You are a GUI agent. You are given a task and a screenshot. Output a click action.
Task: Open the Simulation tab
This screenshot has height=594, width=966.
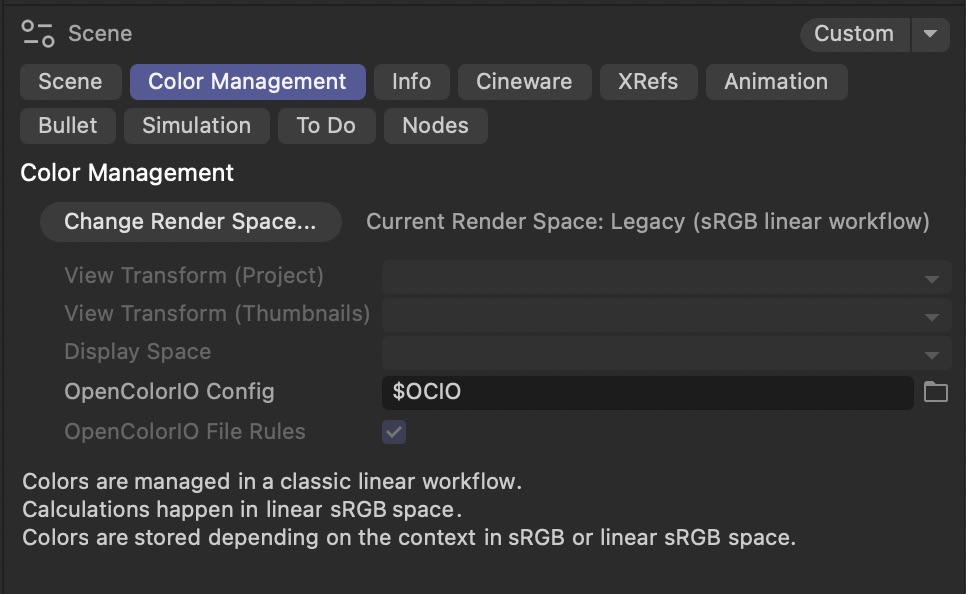(196, 126)
